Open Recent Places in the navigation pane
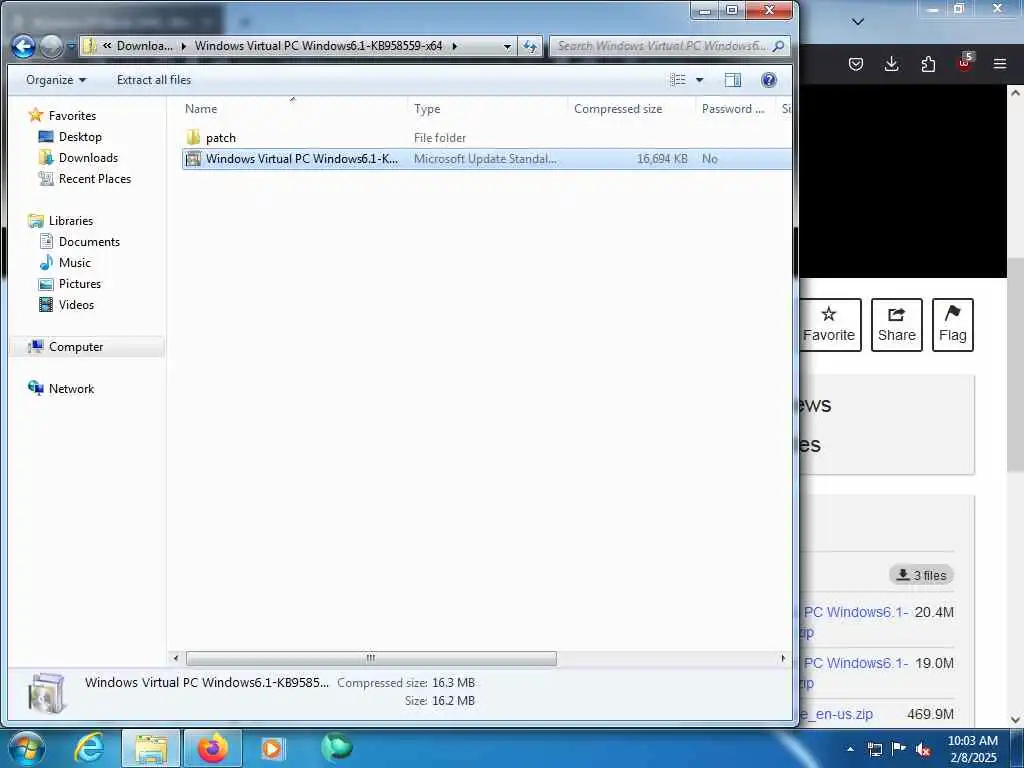This screenshot has height=768, width=1024. tap(85, 178)
